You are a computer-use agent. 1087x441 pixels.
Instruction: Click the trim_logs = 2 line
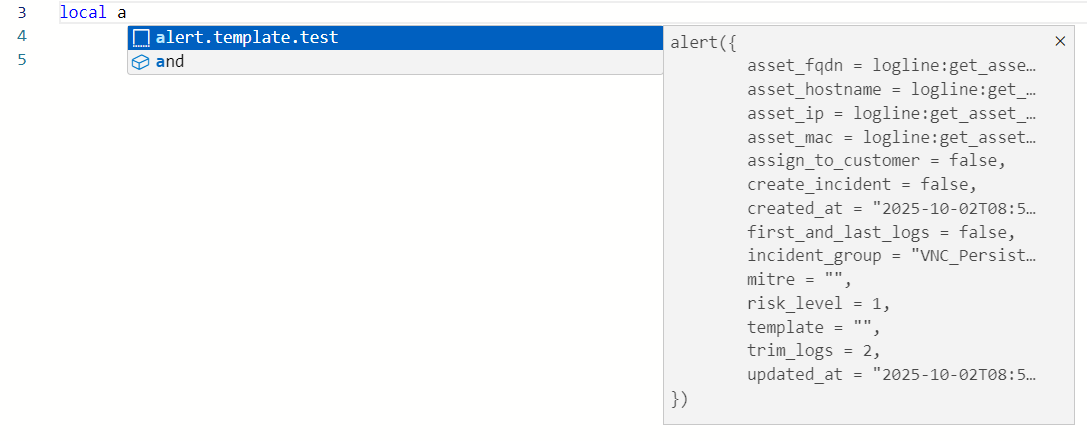(813, 352)
